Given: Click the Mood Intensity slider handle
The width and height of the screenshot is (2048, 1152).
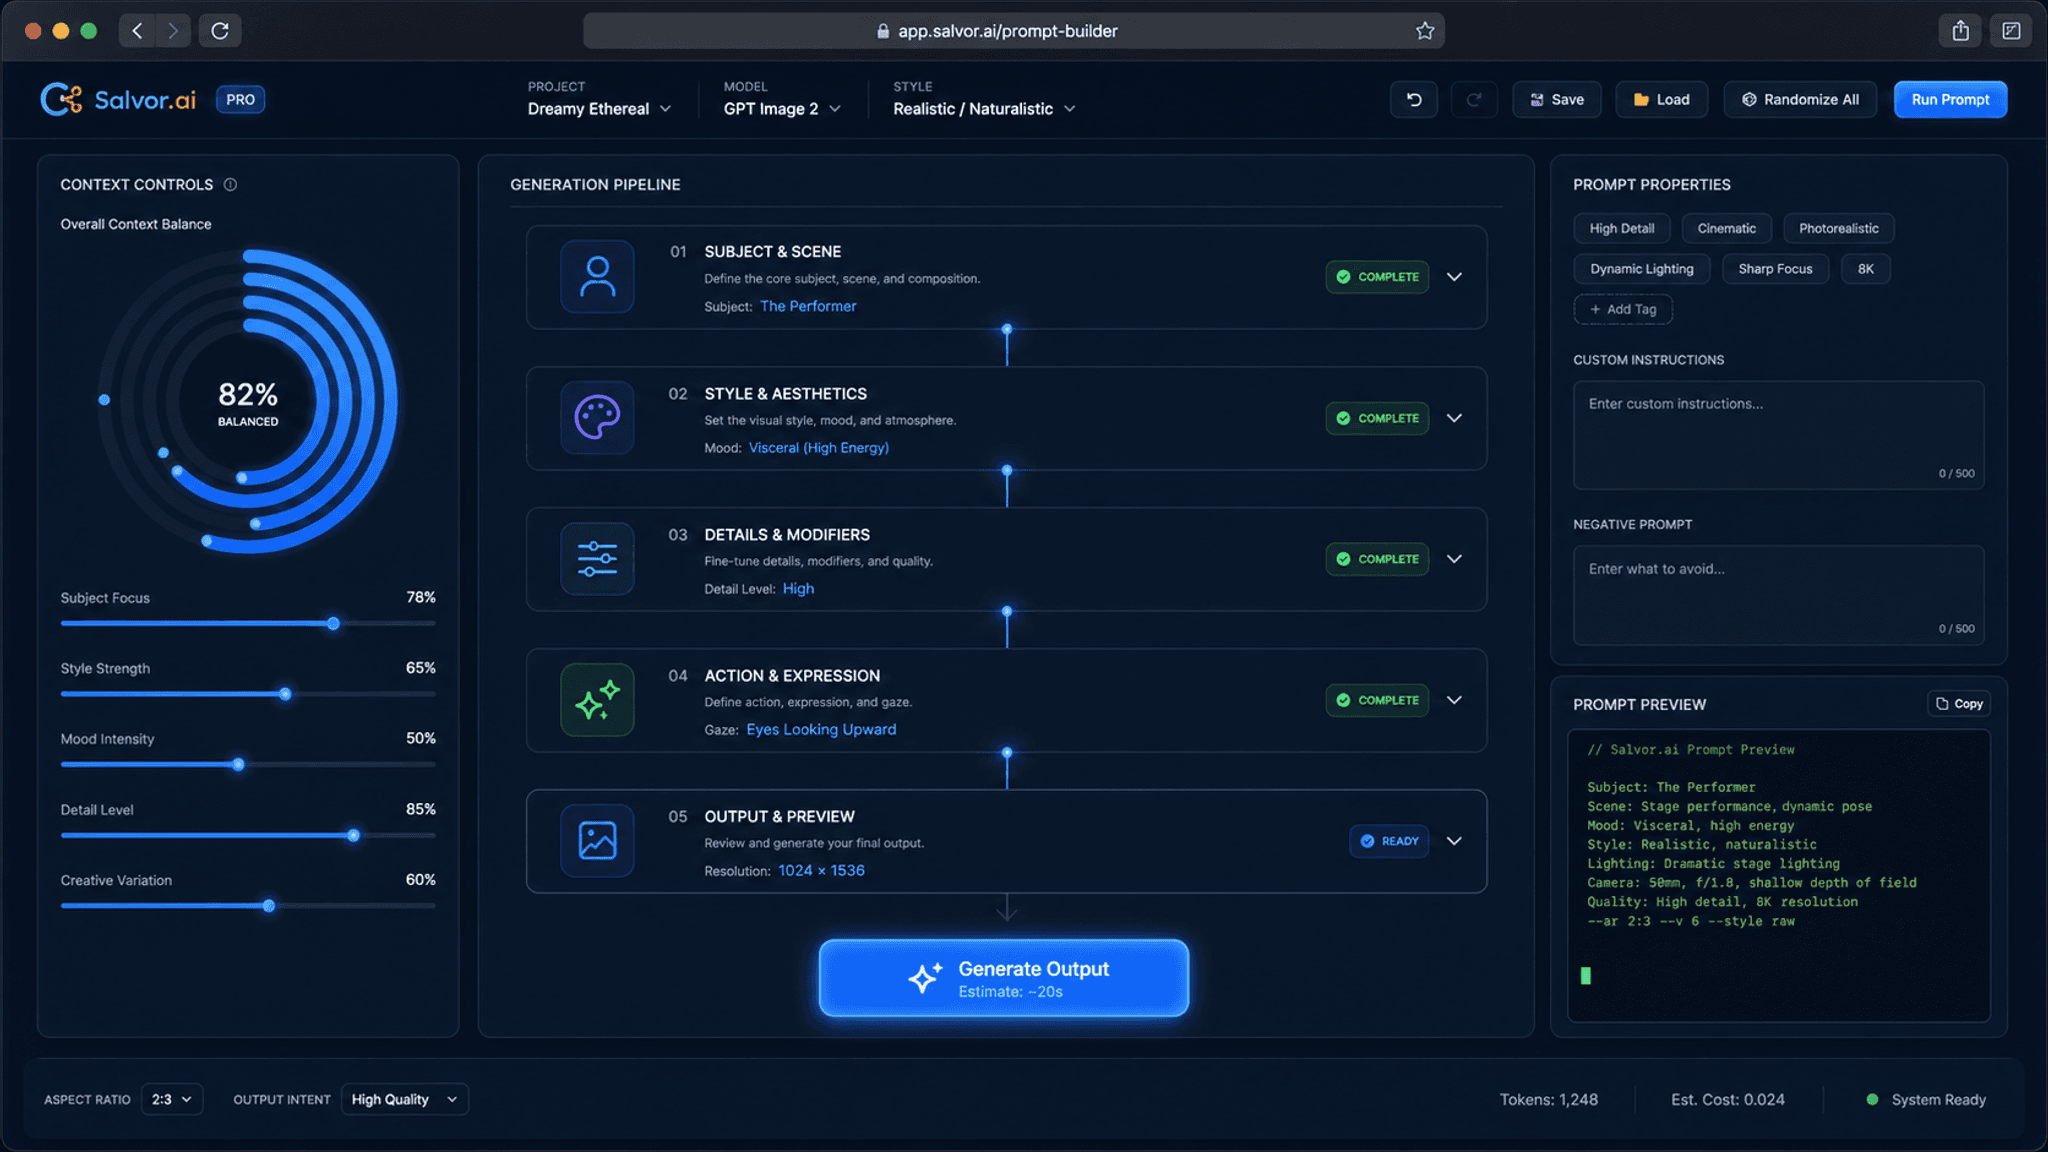Looking at the screenshot, I should 238,764.
